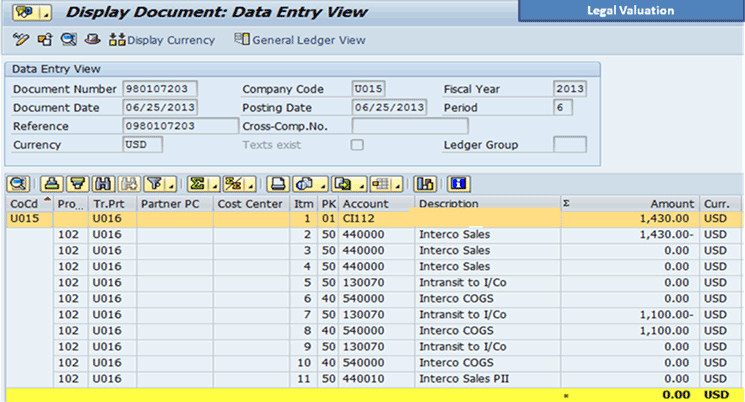Click the blue Information icon
745x402 pixels.
pyautogui.click(x=459, y=184)
